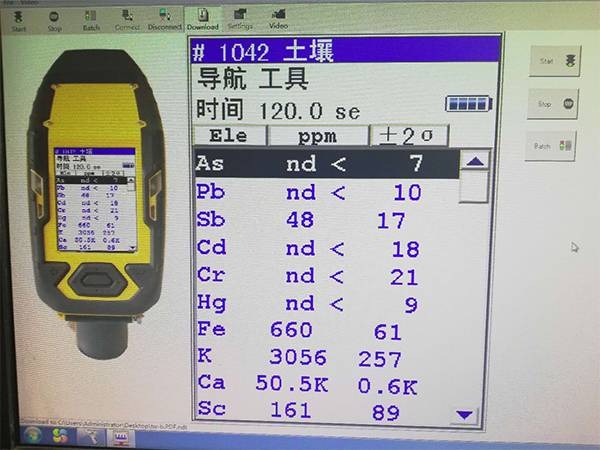Screen dimensions: 600x450
Task: Click the Stop button in right panel
Action: tap(553, 104)
